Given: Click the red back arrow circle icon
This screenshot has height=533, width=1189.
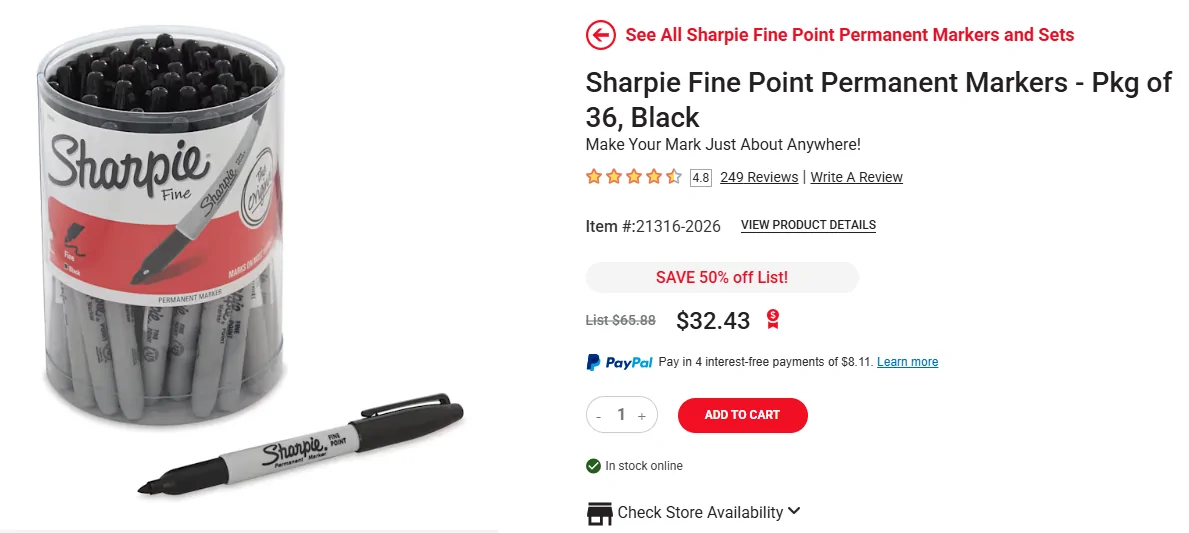Looking at the screenshot, I should pyautogui.click(x=601, y=35).
